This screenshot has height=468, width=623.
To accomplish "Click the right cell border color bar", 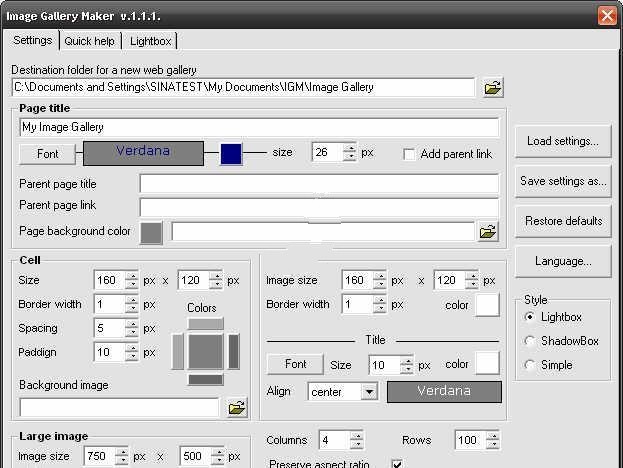I will pyautogui.click(x=234, y=351).
